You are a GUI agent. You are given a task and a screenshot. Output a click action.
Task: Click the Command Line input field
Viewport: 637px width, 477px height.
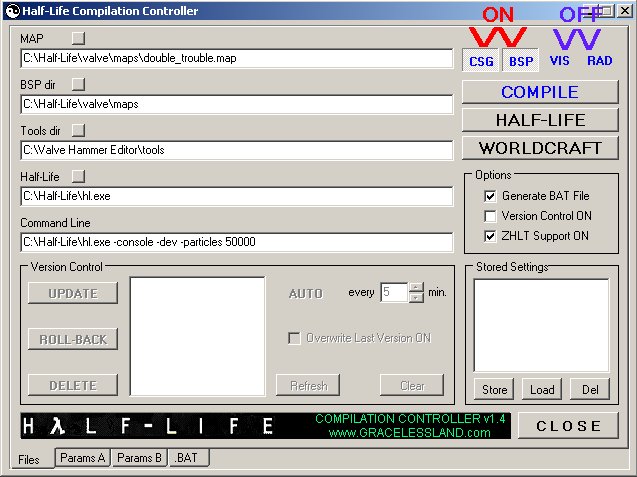click(x=237, y=242)
